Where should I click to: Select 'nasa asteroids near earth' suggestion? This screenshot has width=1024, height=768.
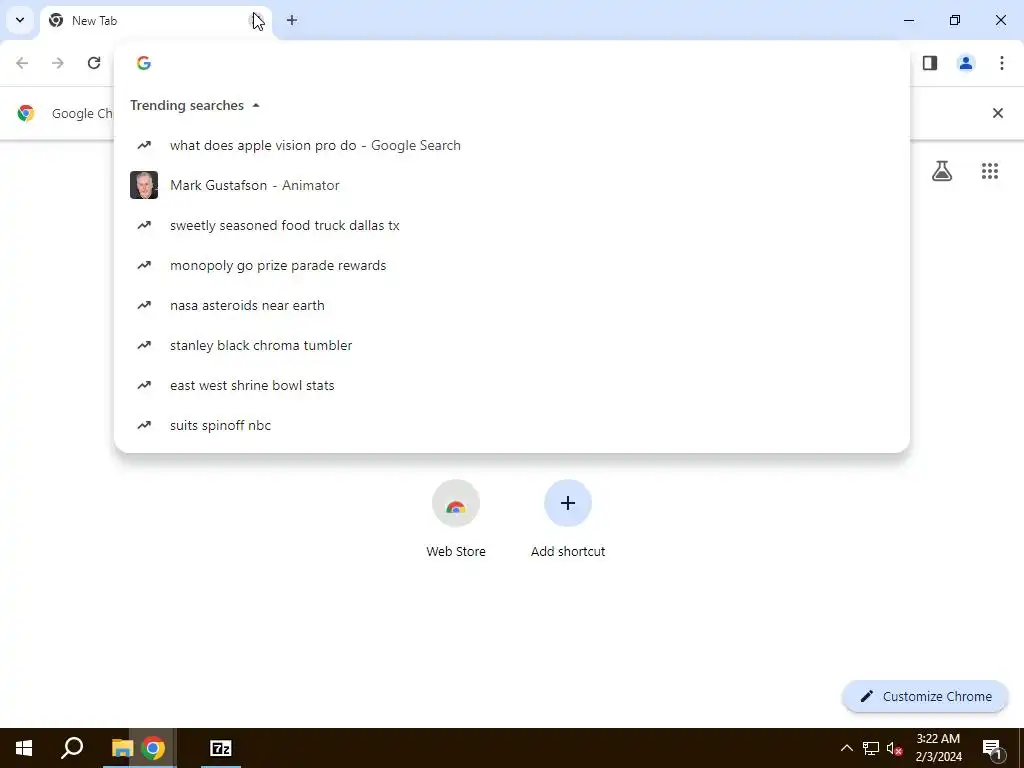coord(511,305)
